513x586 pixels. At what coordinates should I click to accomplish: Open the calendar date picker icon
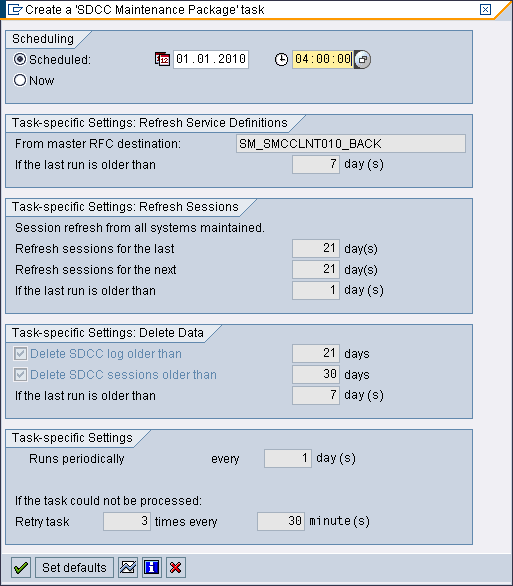(x=163, y=59)
